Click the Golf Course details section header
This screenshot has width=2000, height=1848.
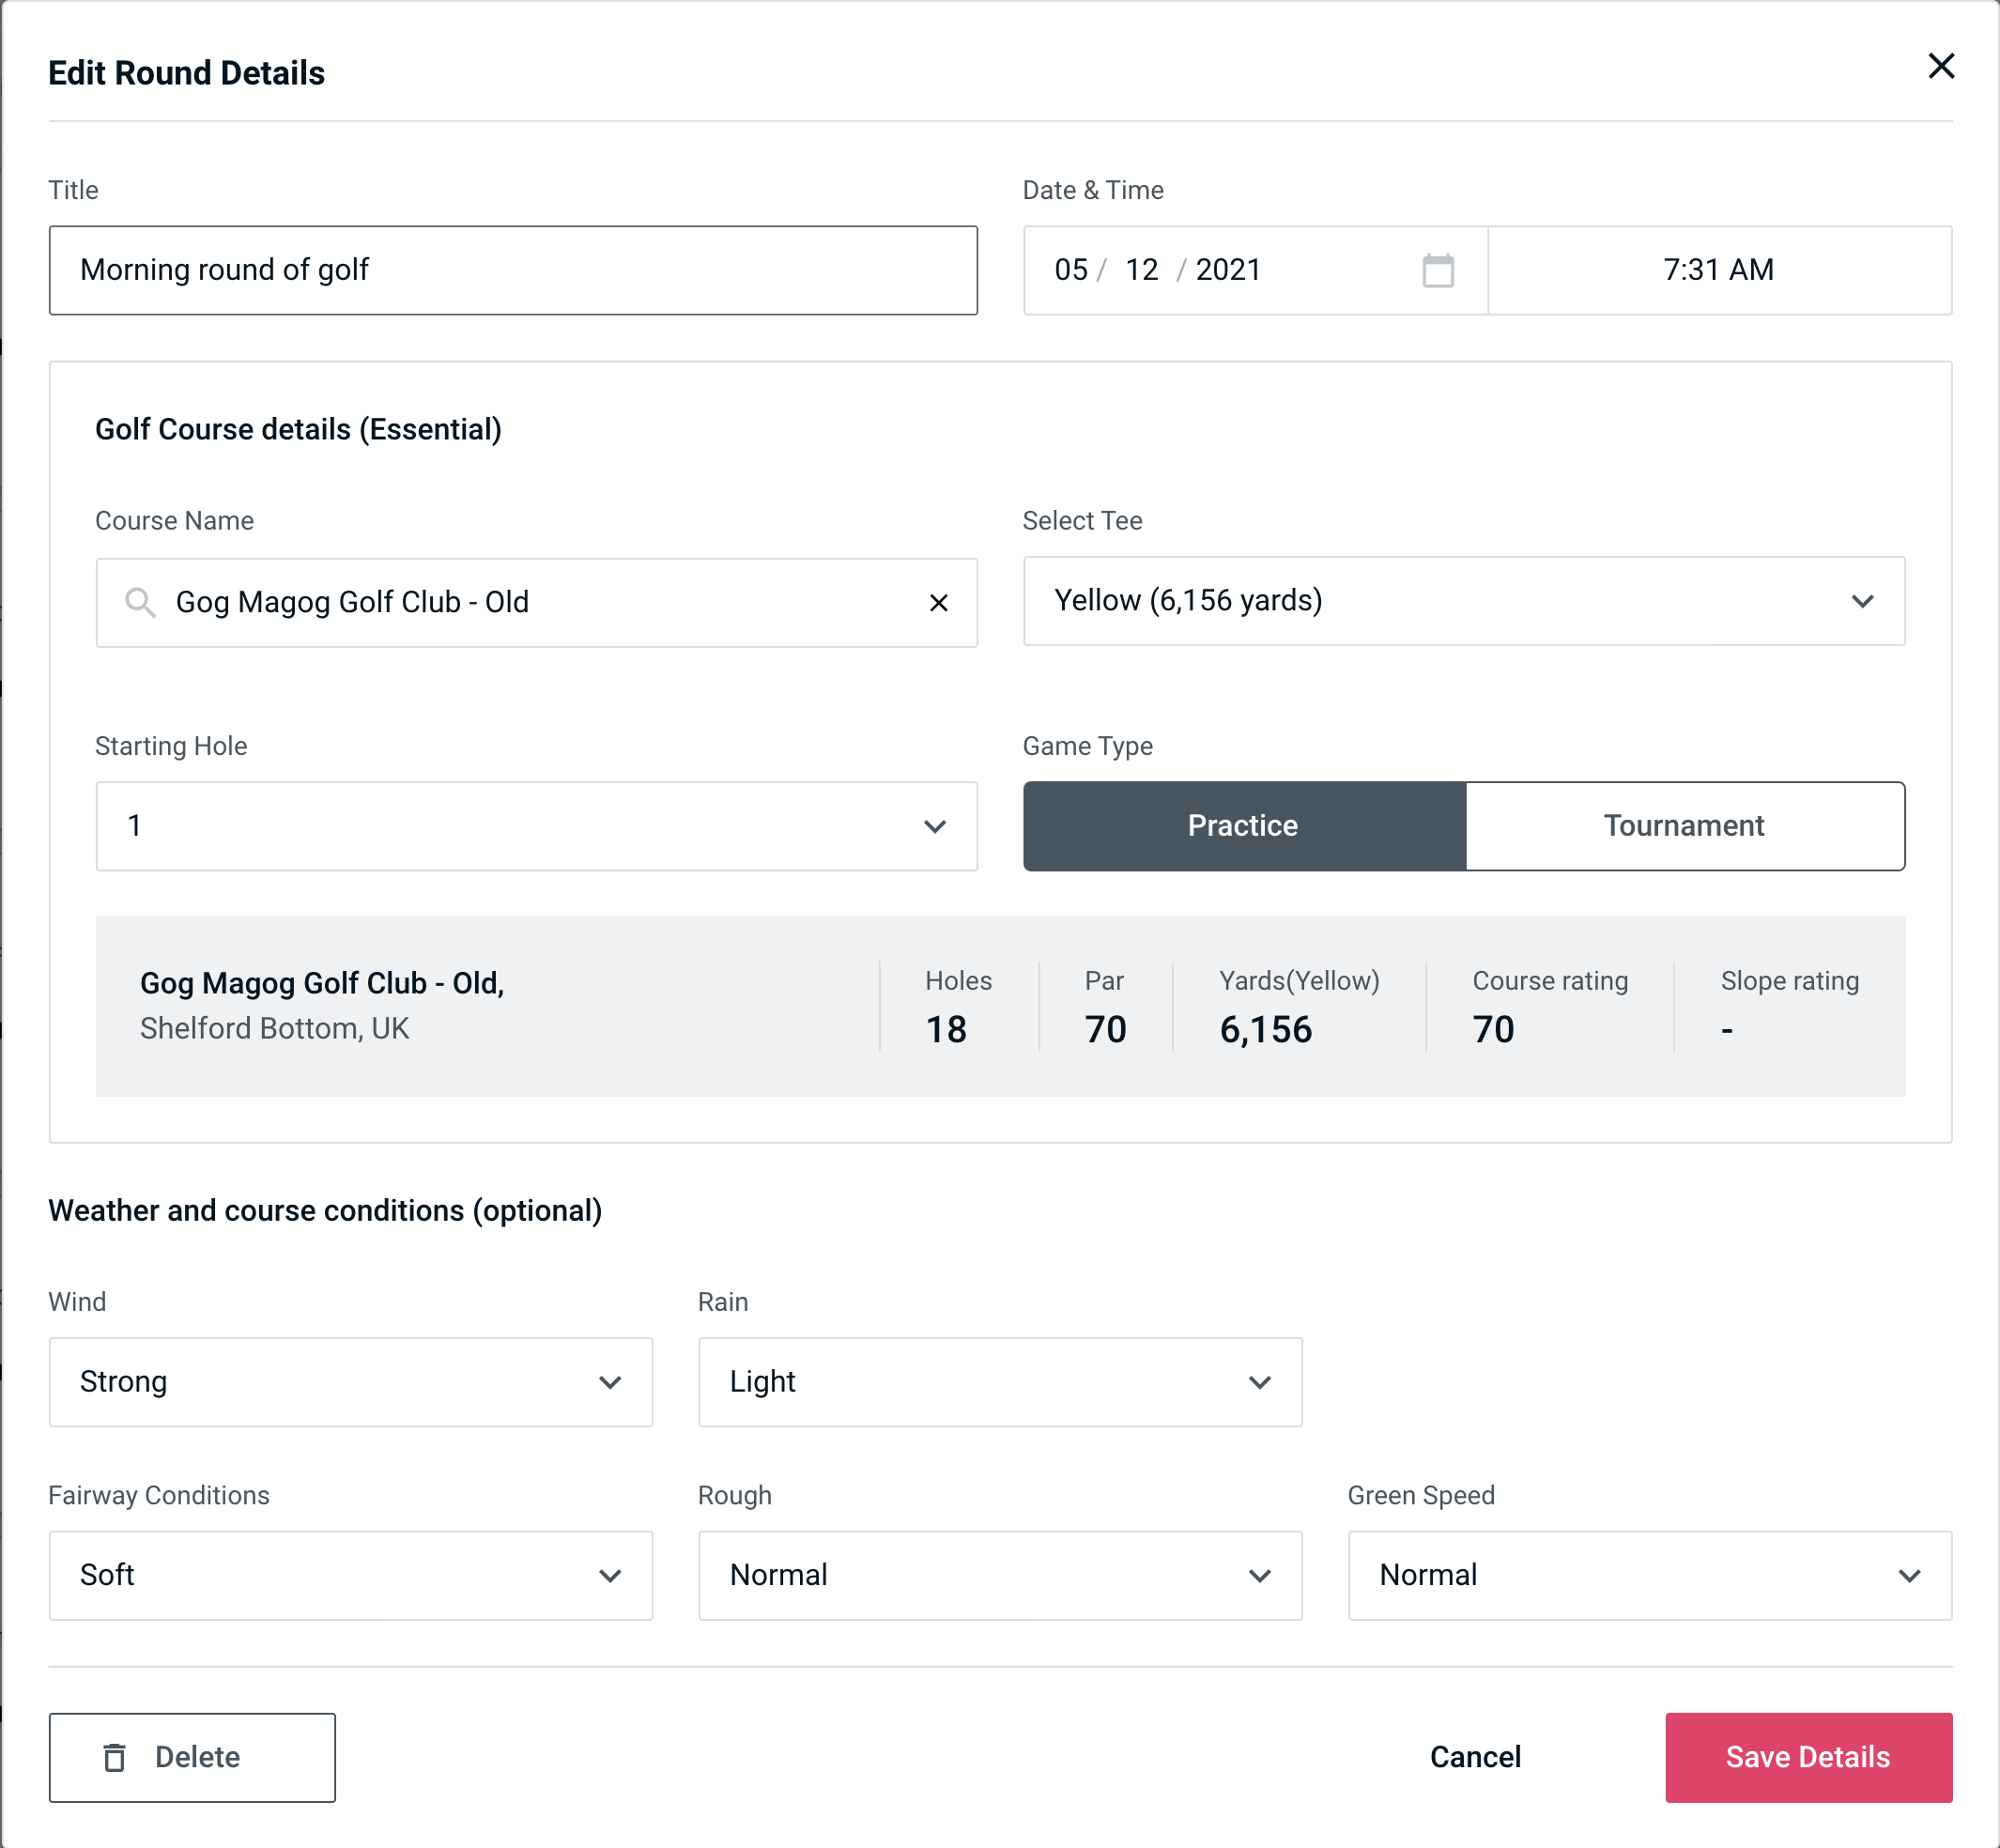point(300,428)
